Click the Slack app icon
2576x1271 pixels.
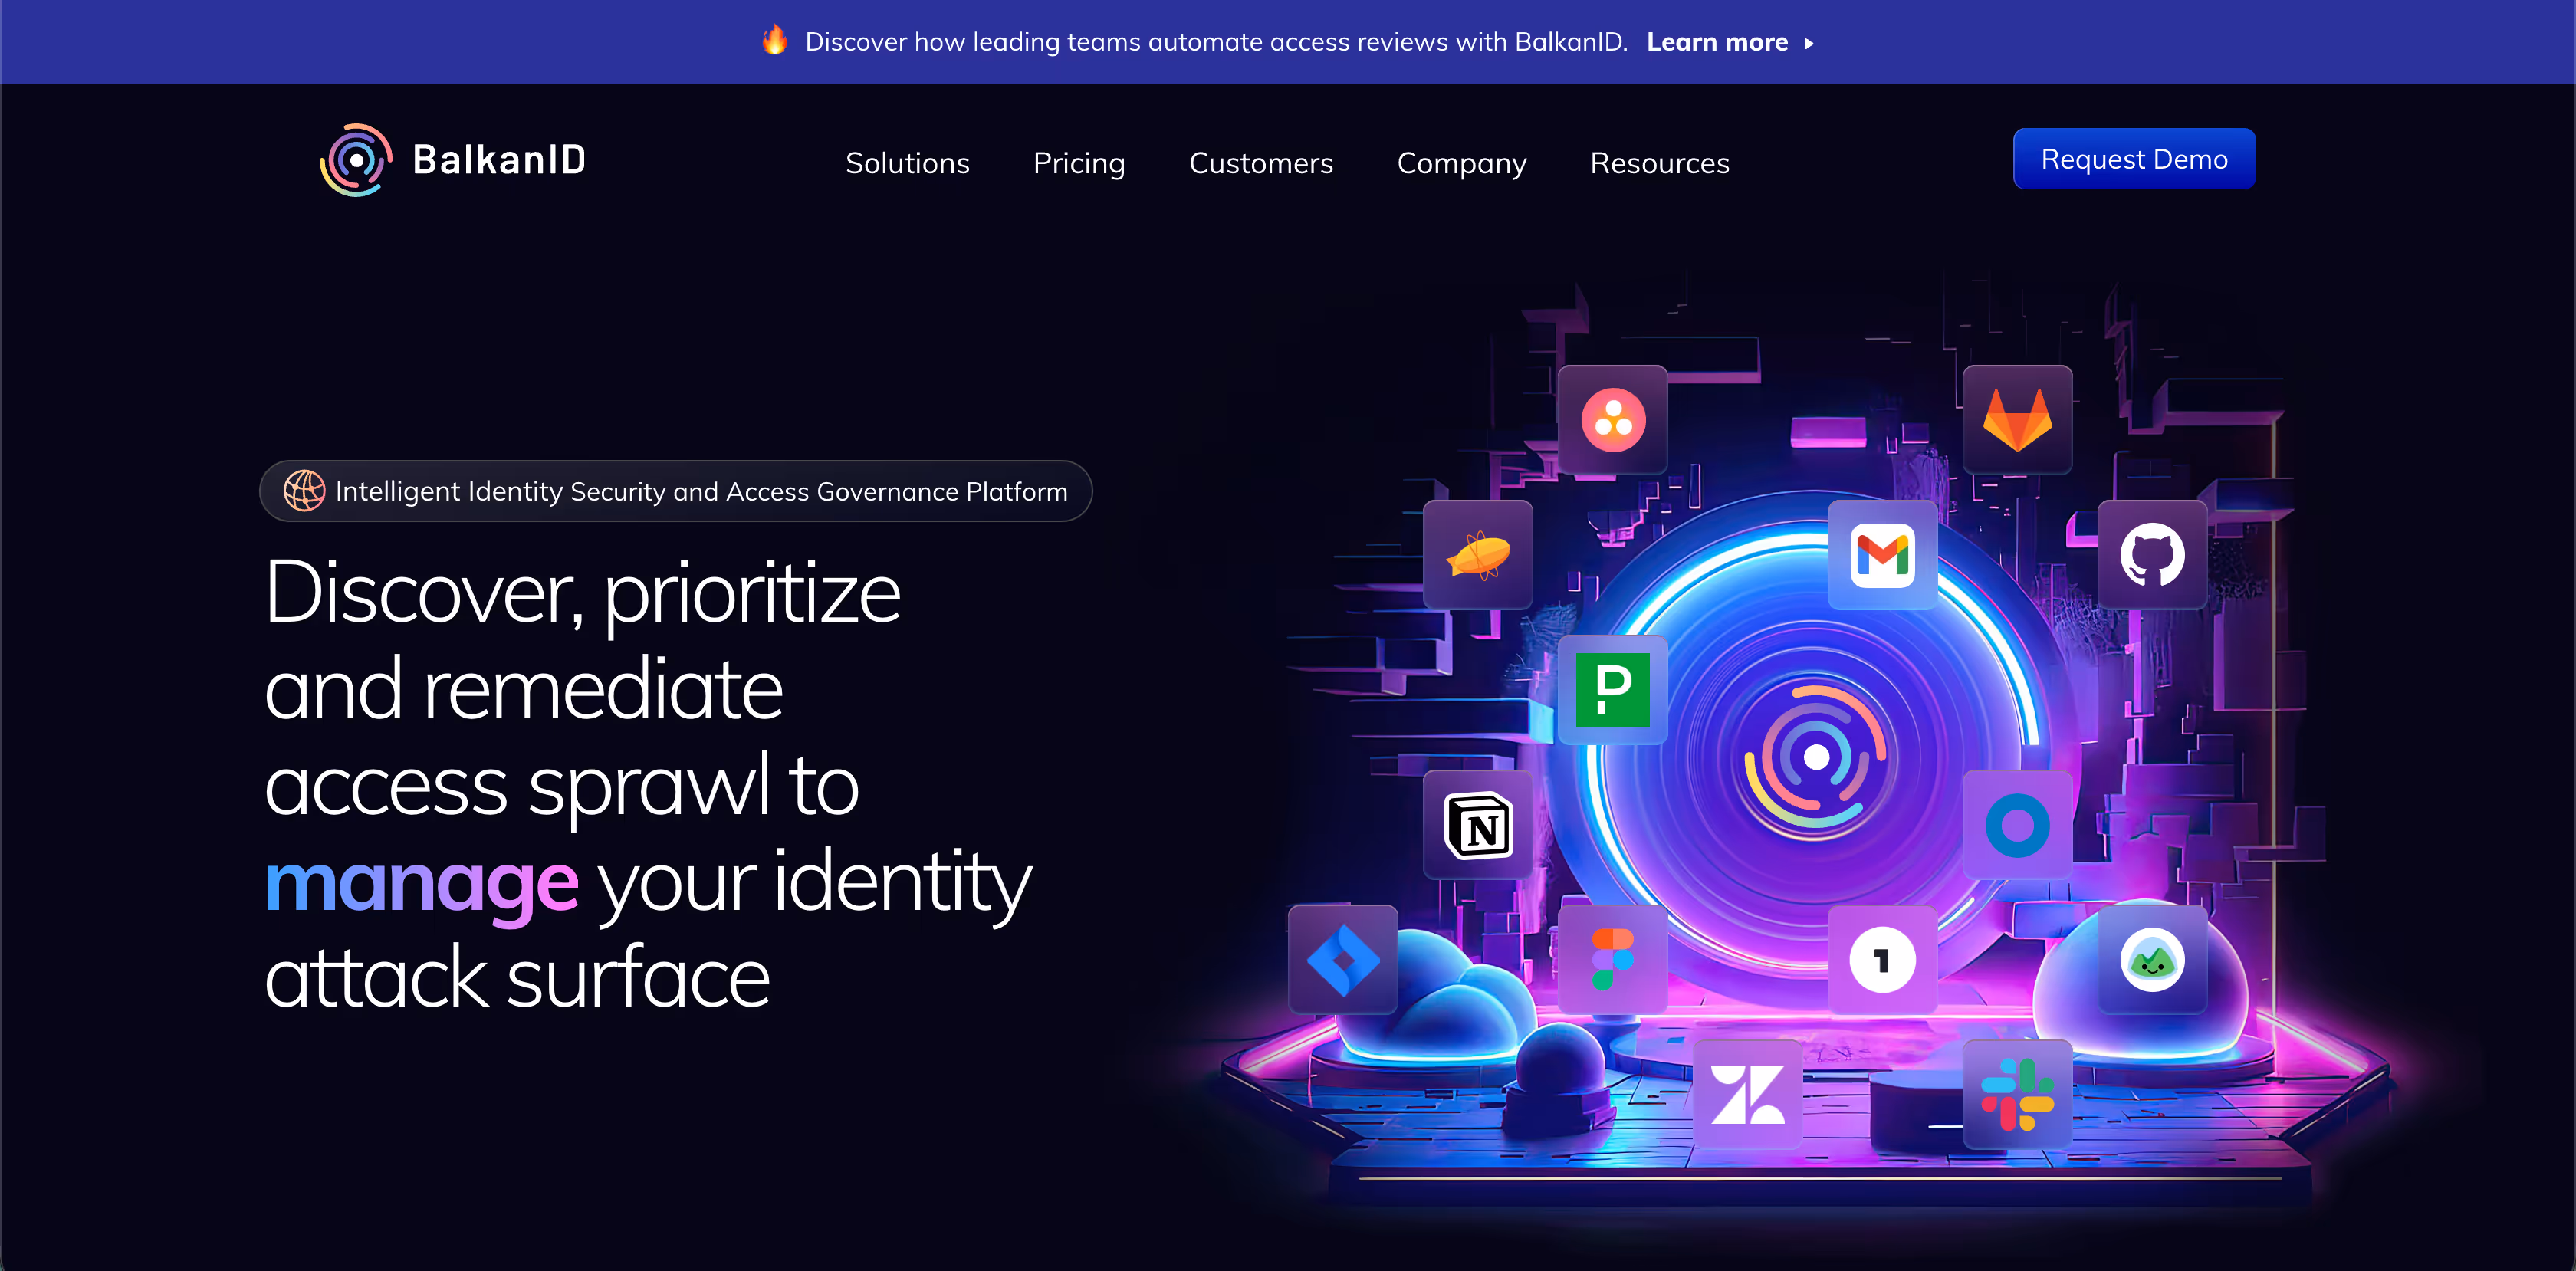click(2017, 1095)
